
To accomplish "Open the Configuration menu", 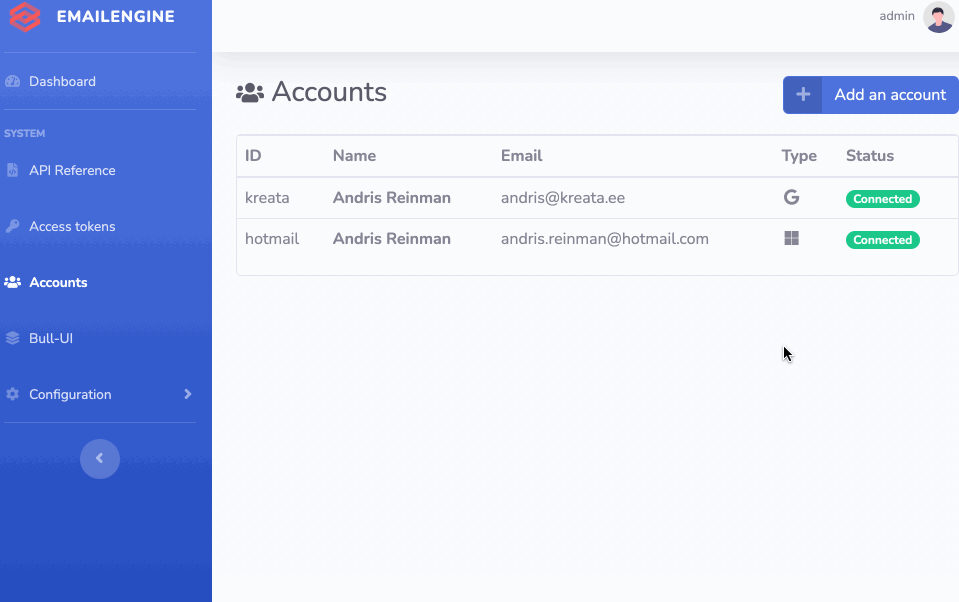I will (x=70, y=395).
